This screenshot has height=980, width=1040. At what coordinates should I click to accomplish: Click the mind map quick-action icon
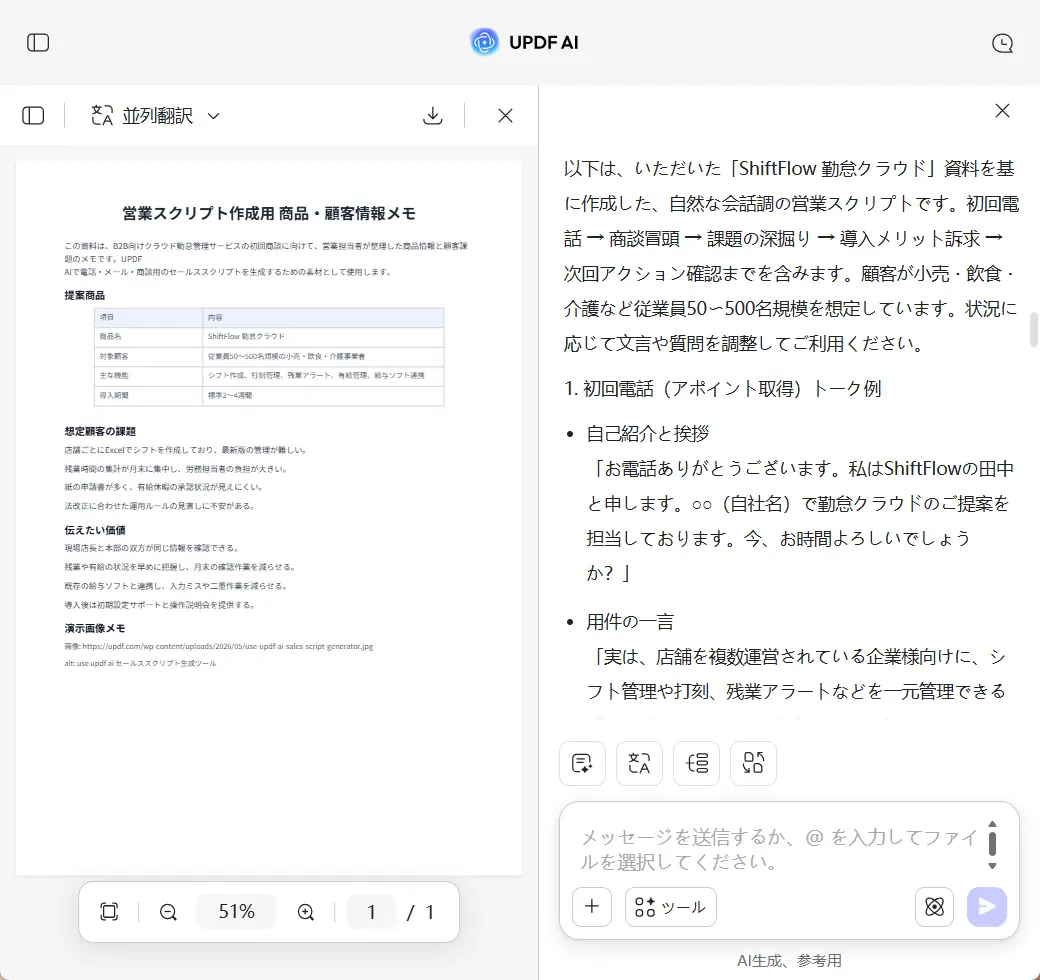[x=696, y=763]
